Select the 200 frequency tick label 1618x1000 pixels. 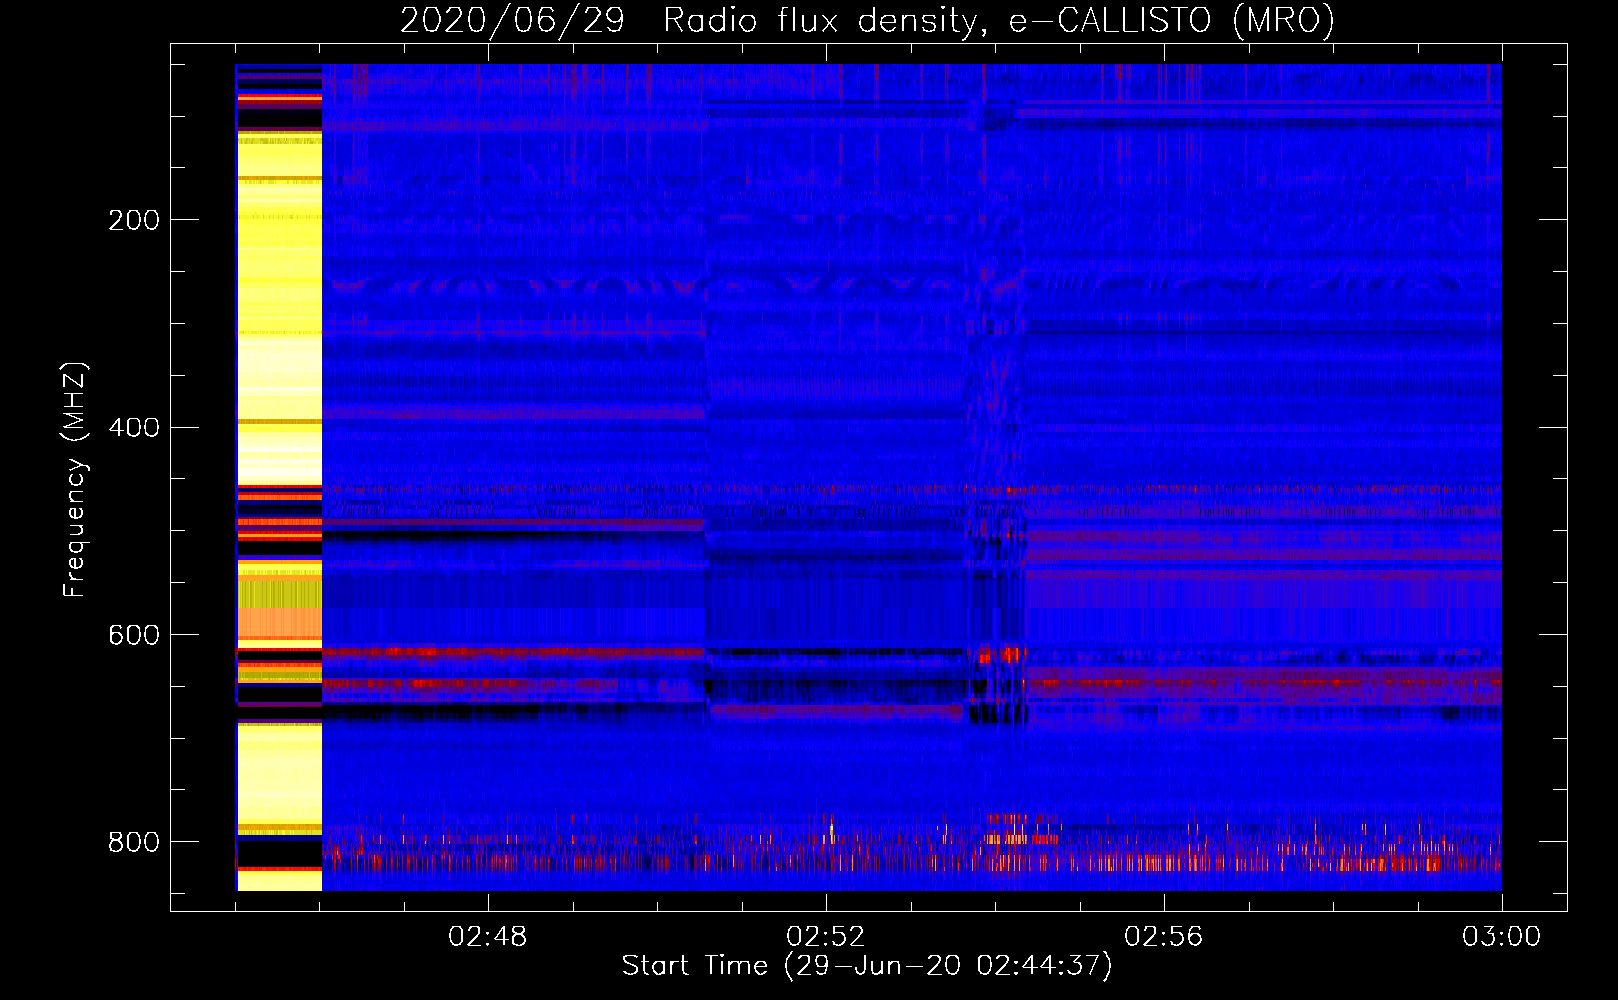pos(134,220)
